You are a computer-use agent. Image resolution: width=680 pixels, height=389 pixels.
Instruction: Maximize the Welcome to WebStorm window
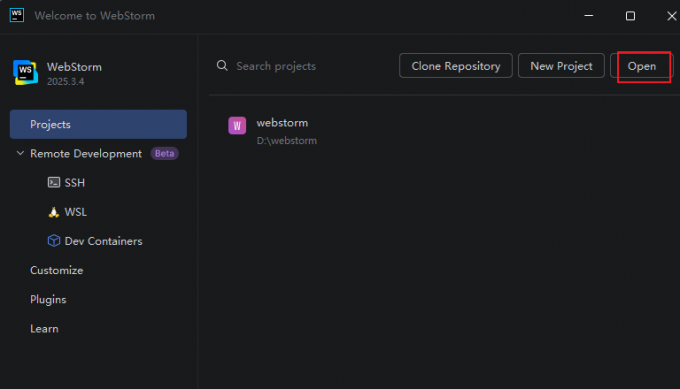click(630, 16)
